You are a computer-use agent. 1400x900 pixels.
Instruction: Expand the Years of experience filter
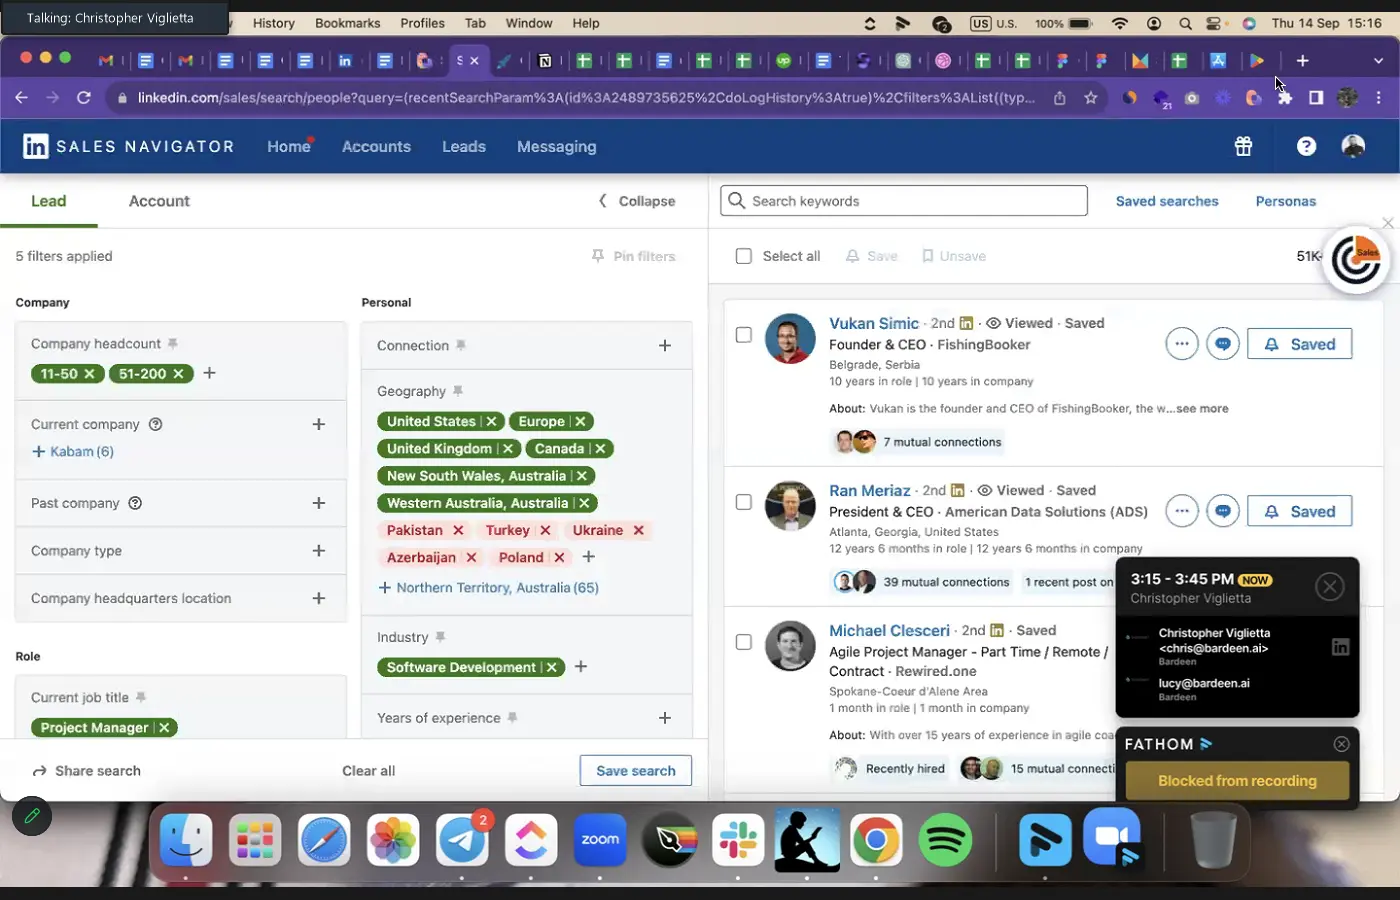tap(664, 718)
